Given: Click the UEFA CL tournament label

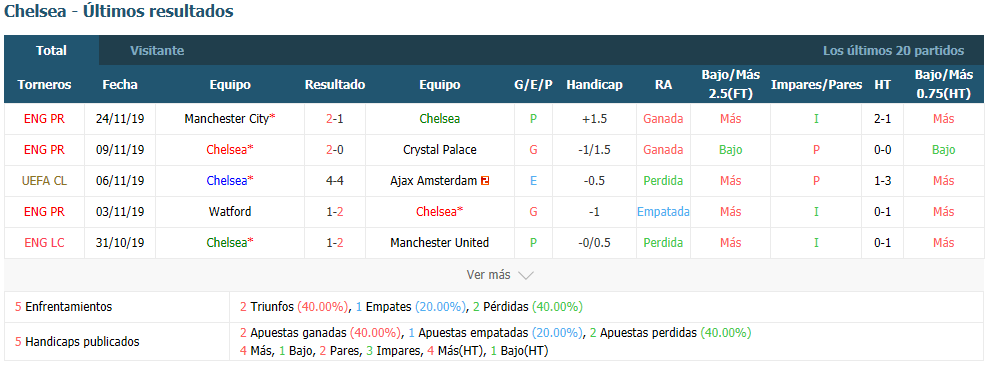Looking at the screenshot, I should (44, 181).
